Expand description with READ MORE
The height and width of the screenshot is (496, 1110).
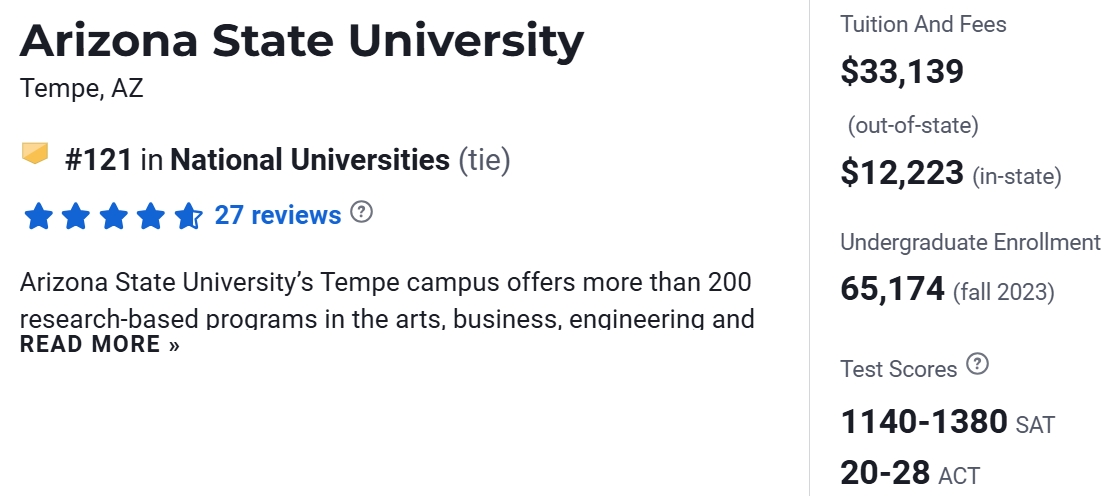[100, 345]
